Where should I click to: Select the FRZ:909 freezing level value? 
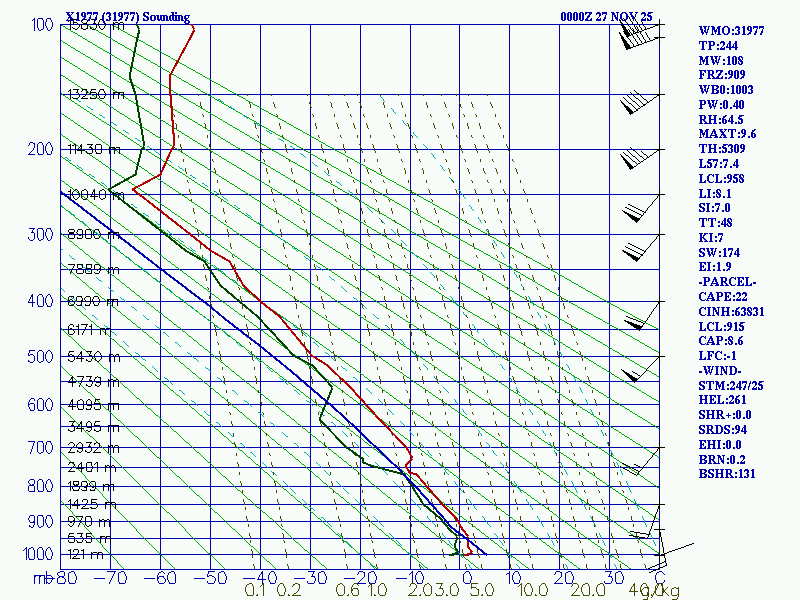click(x=721, y=74)
